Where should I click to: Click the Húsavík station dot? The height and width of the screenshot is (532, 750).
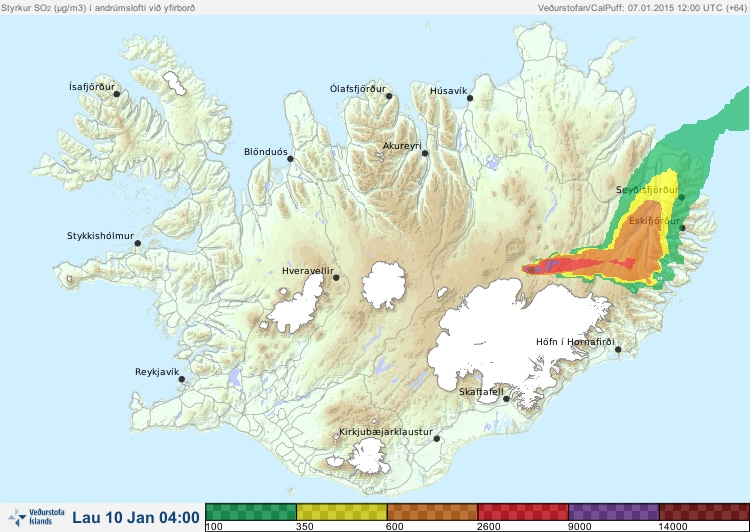(x=470, y=98)
